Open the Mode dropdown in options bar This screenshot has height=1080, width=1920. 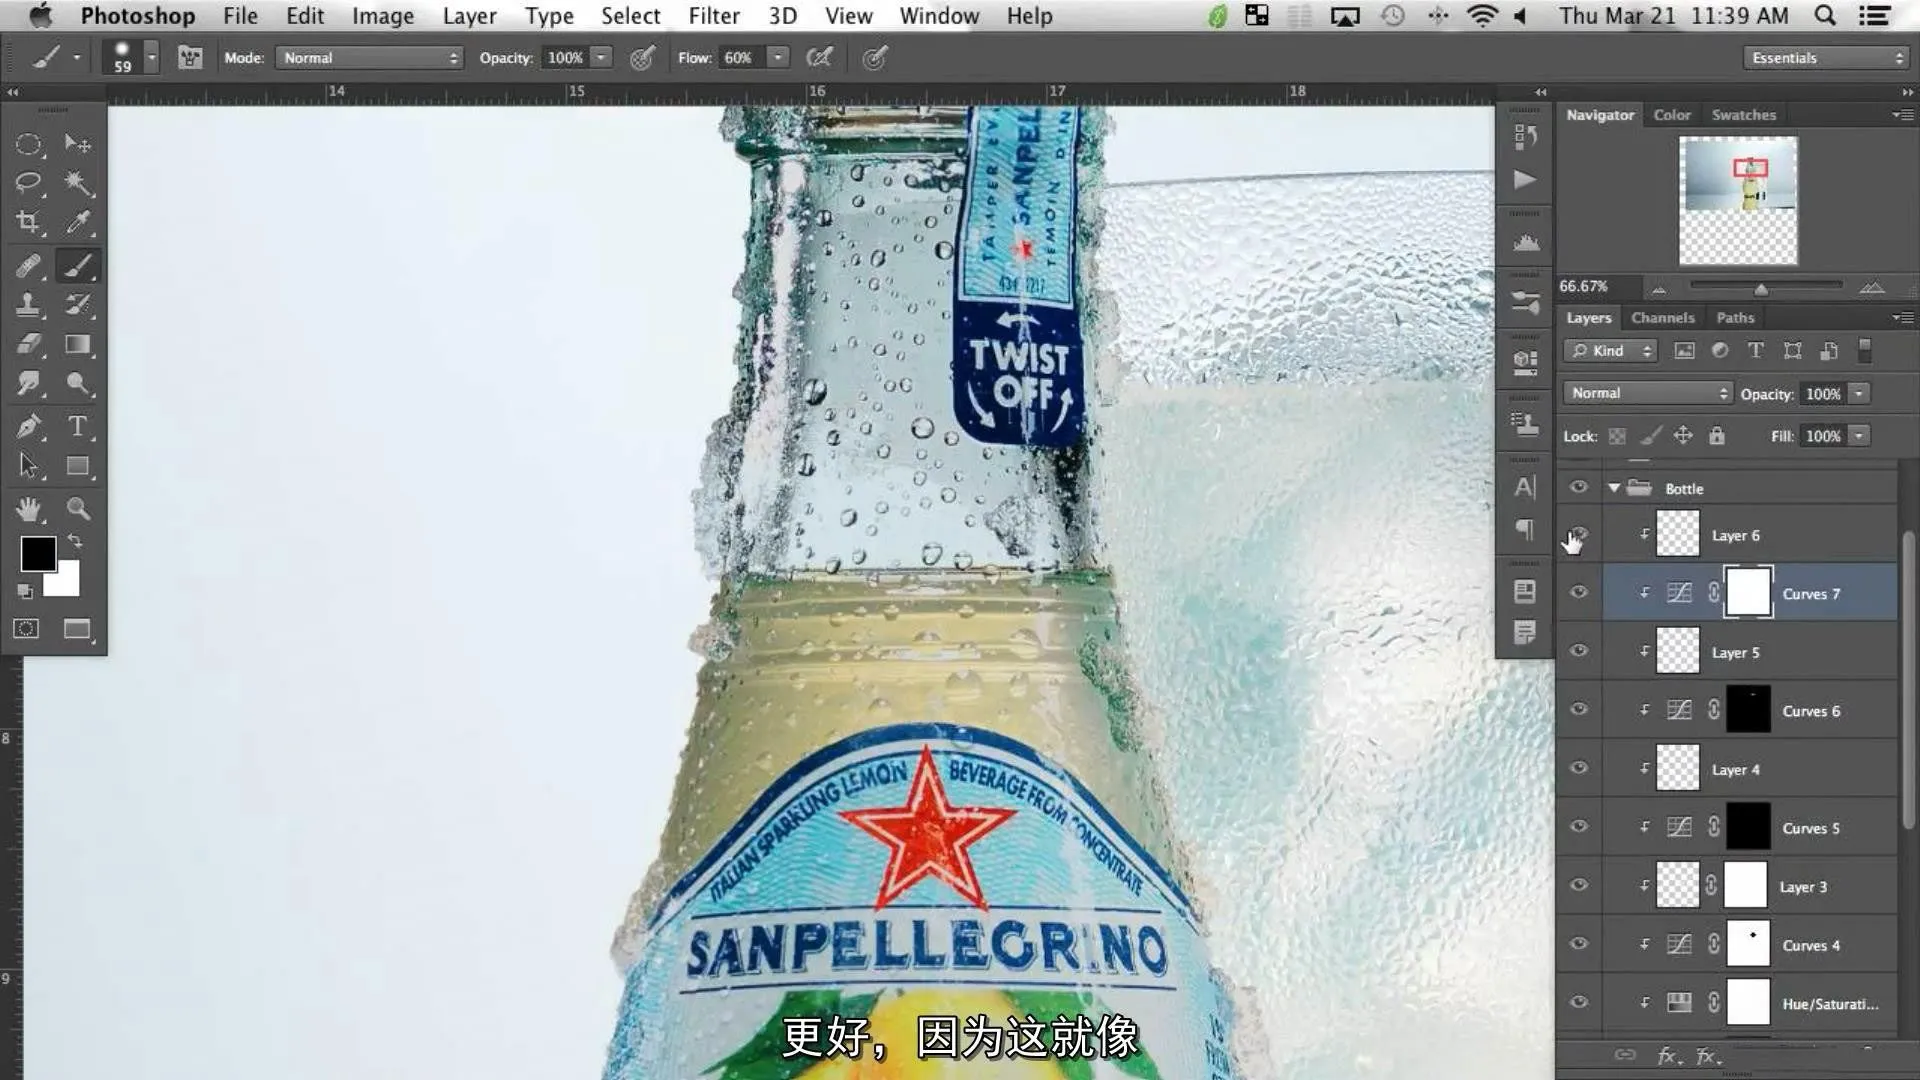pyautogui.click(x=368, y=57)
